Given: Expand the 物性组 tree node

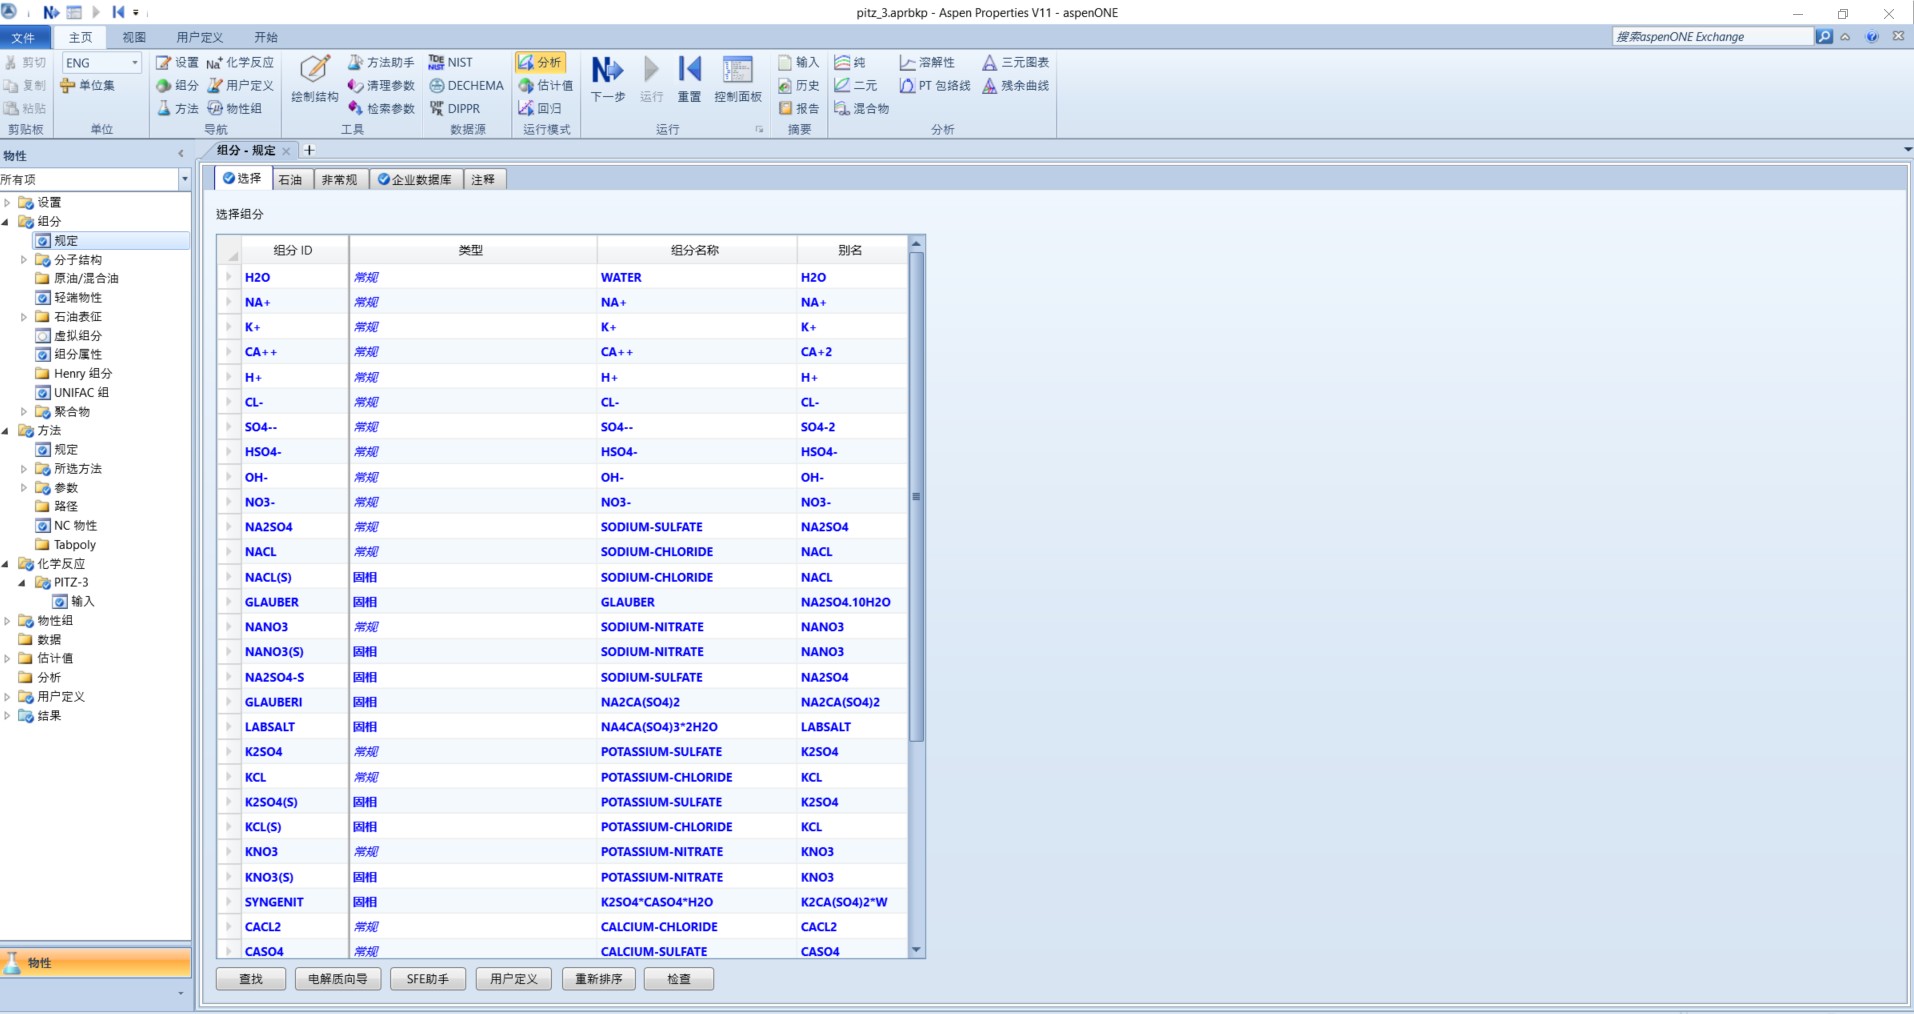Looking at the screenshot, I should [x=7, y=620].
